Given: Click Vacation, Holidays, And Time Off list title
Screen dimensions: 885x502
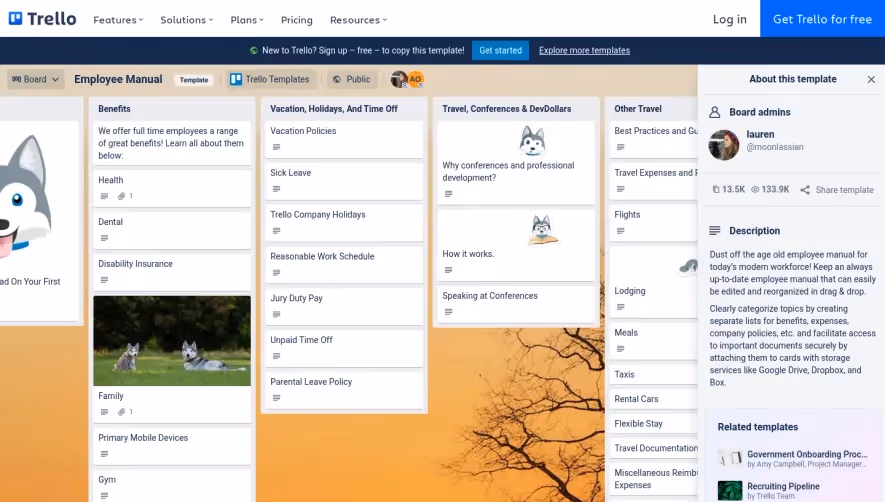Looking at the screenshot, I should [x=334, y=108].
